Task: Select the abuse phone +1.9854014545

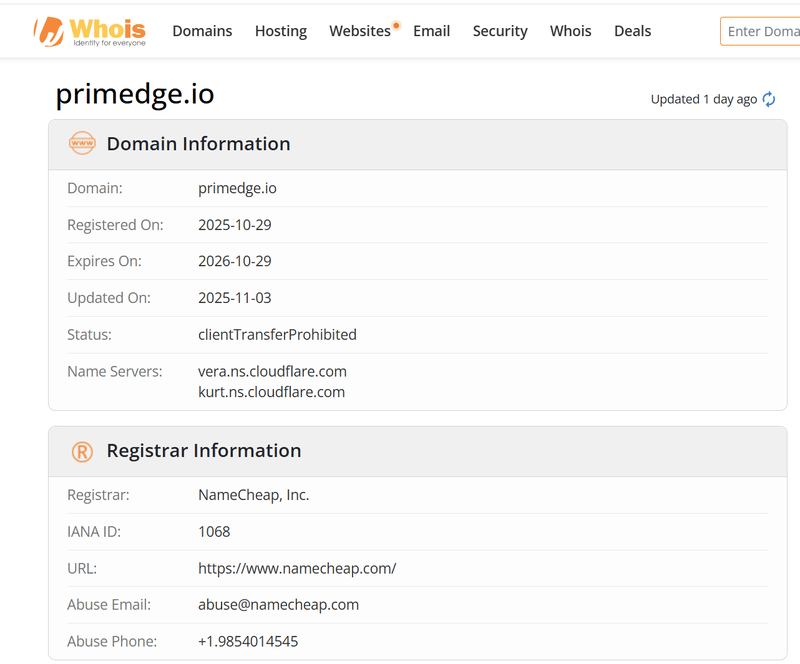Action: pyautogui.click(x=248, y=642)
